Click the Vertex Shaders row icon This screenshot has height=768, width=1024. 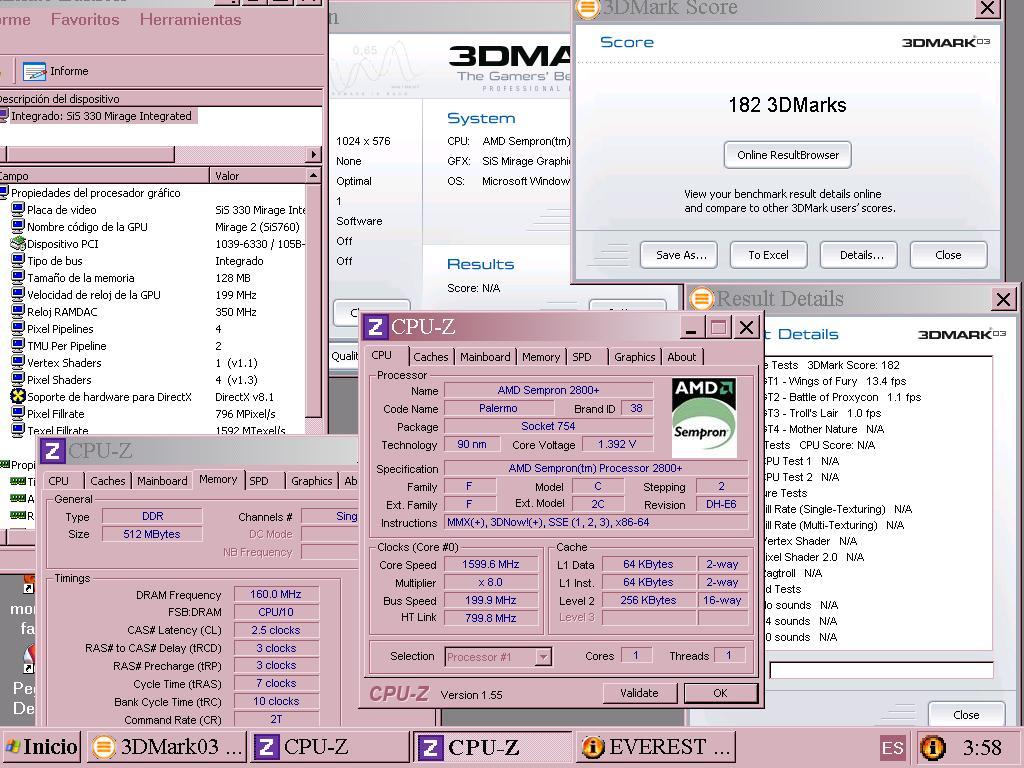(18, 362)
